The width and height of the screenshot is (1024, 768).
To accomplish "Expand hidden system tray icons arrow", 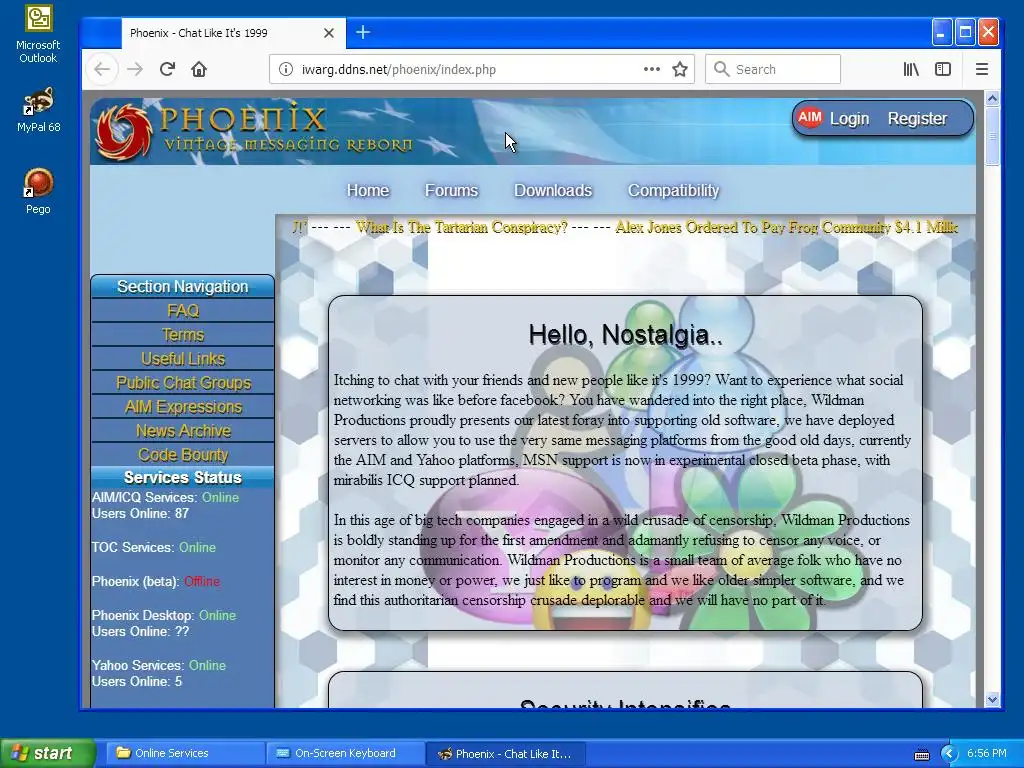I will pyautogui.click(x=949, y=754).
